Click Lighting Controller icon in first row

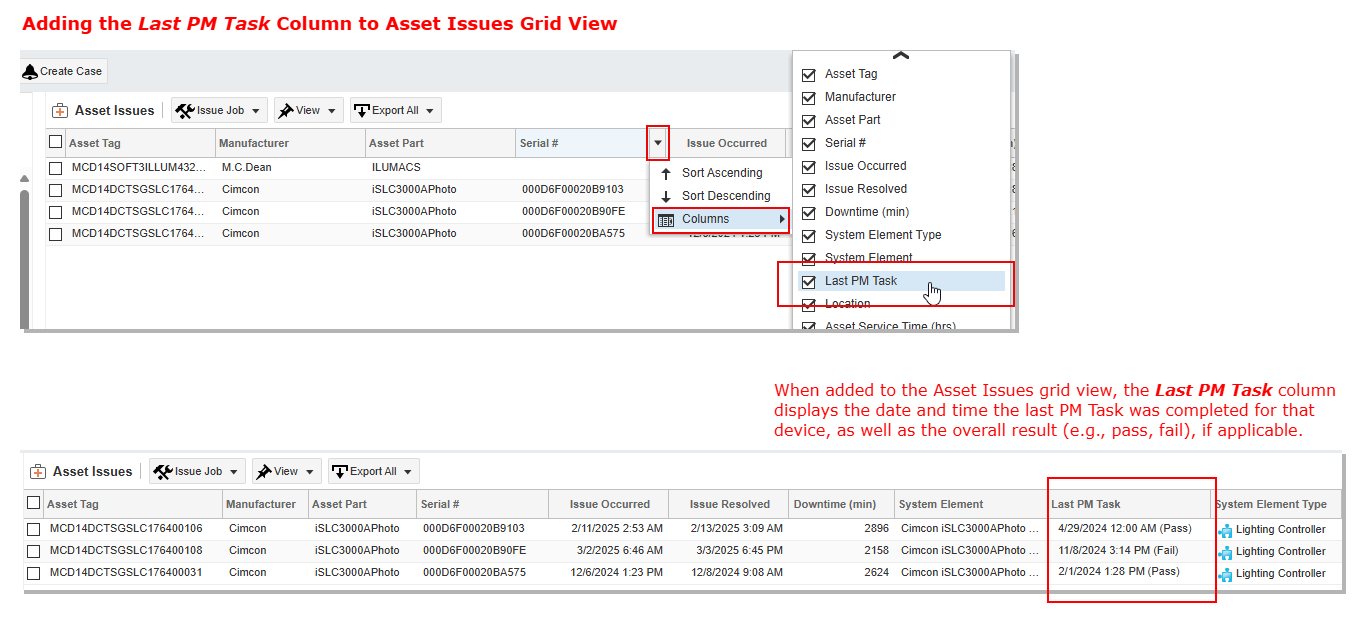point(1225,530)
